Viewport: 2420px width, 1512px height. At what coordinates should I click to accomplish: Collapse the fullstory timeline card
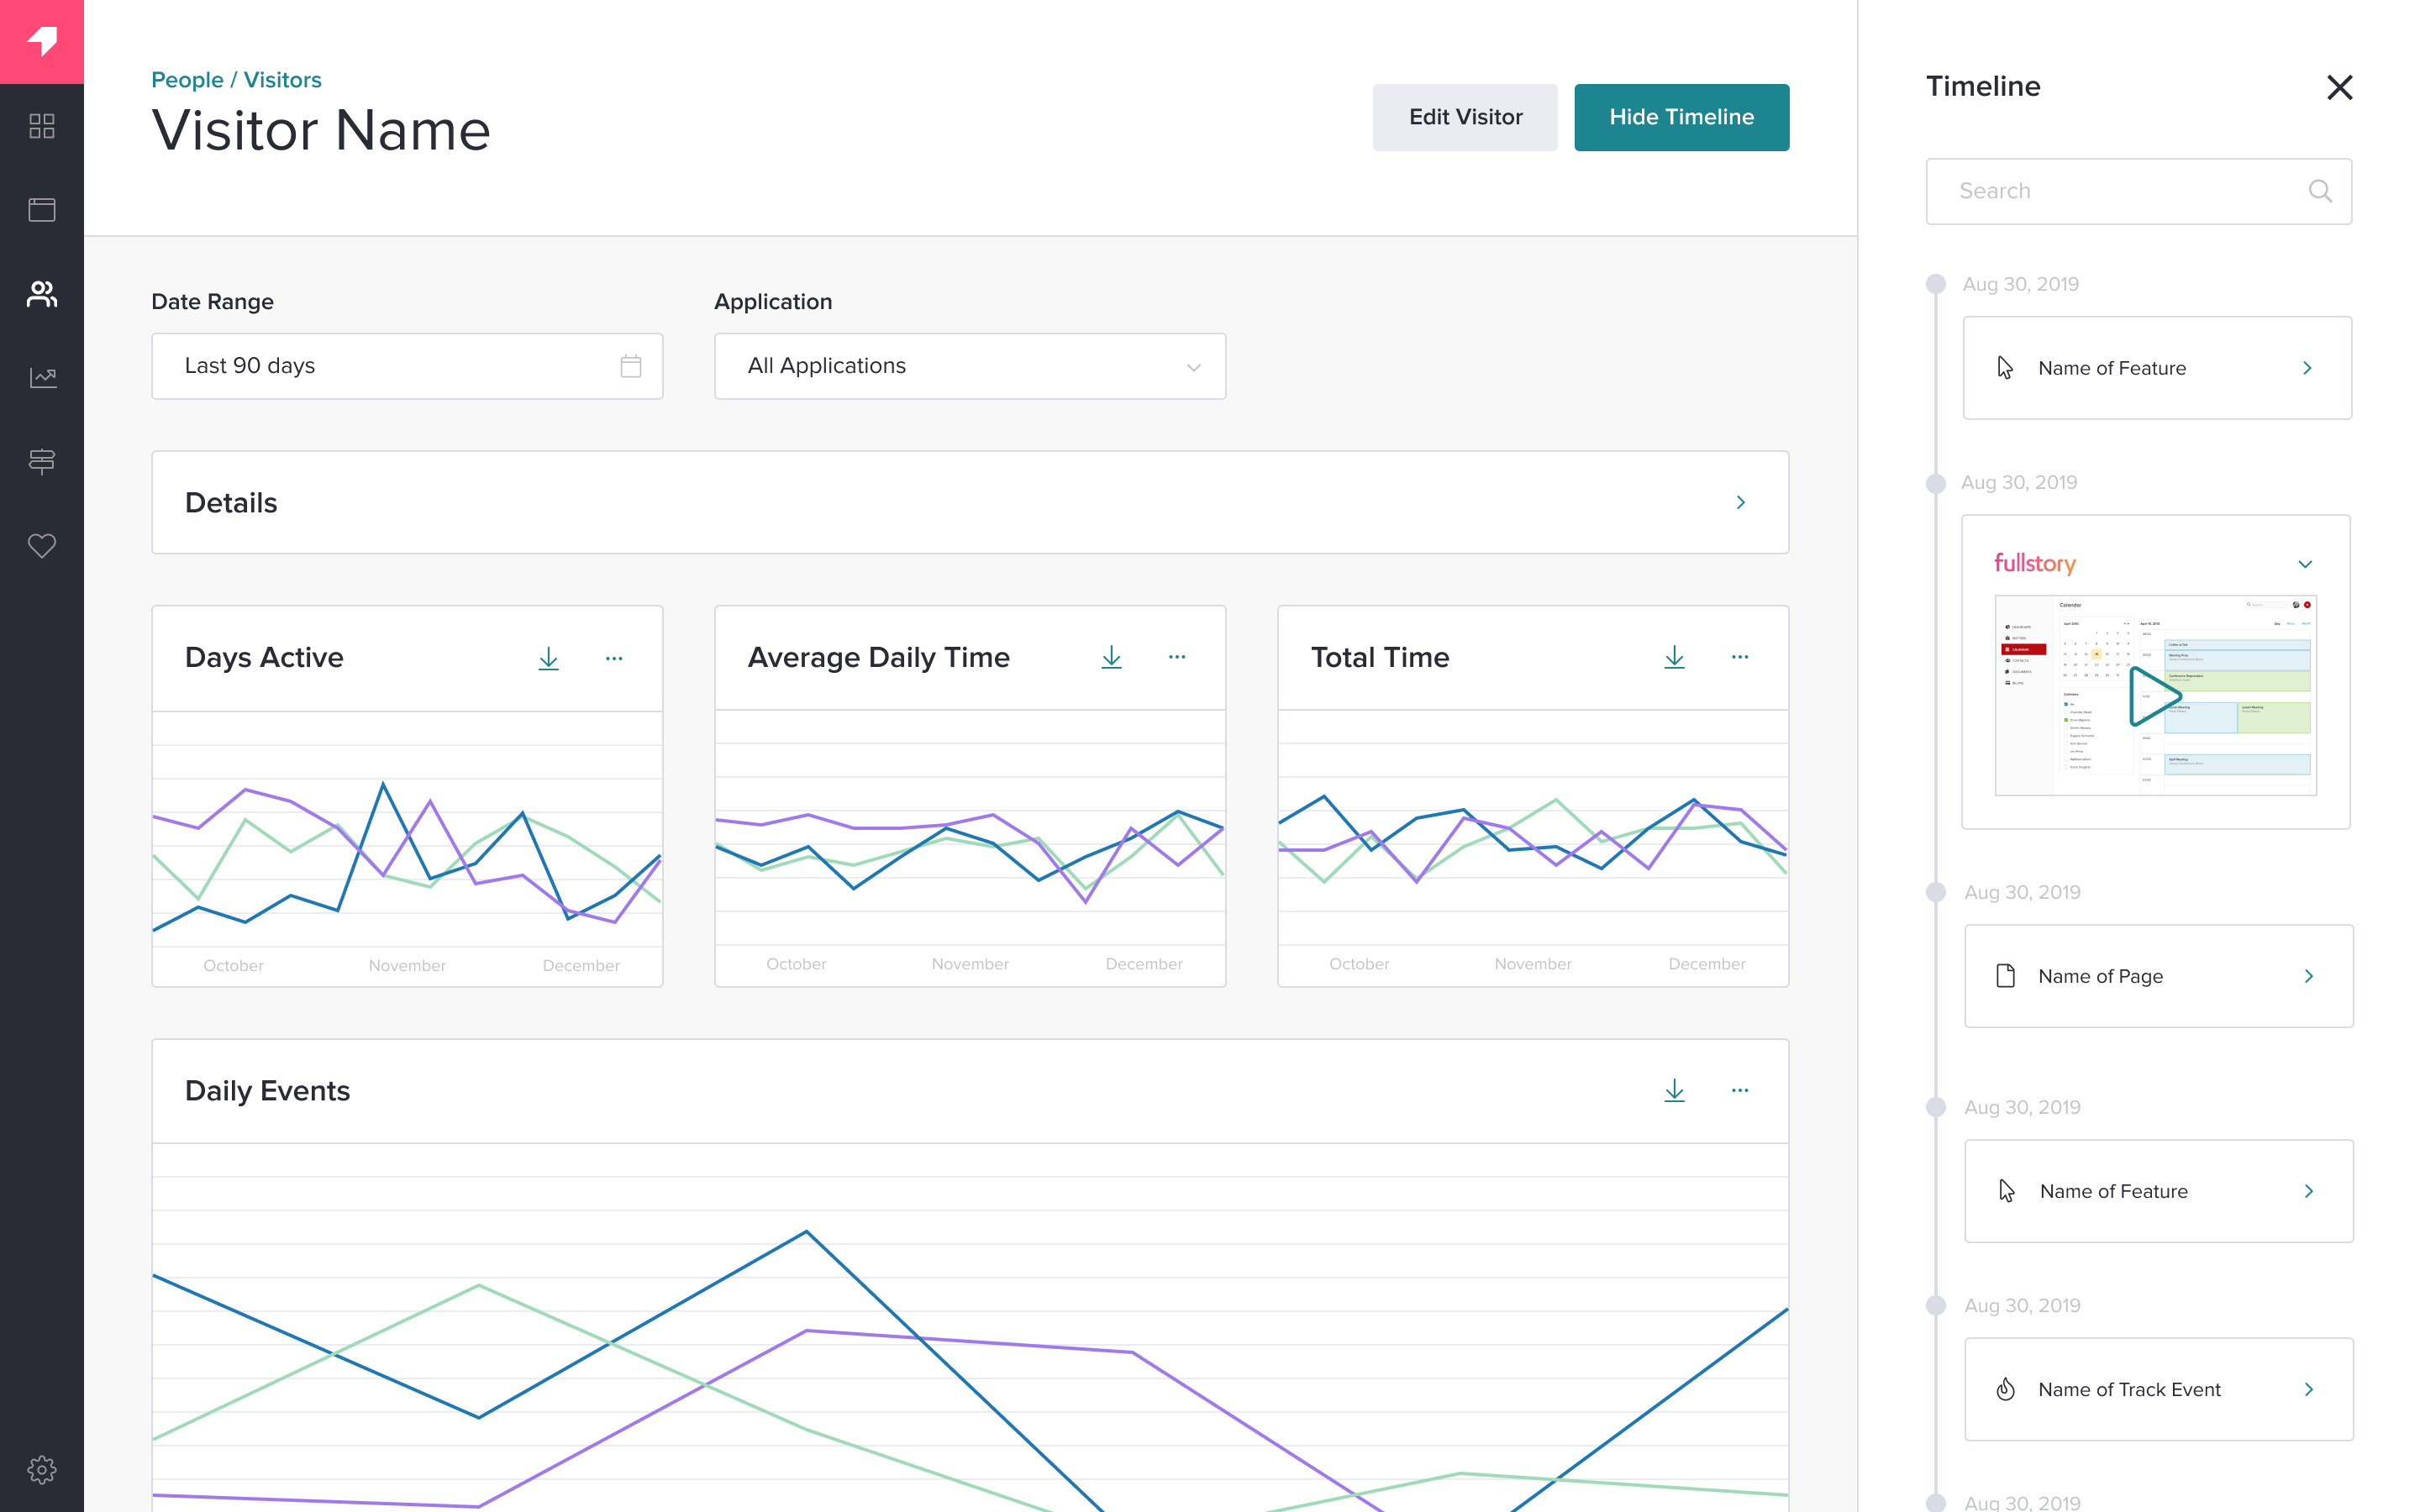(x=2305, y=564)
